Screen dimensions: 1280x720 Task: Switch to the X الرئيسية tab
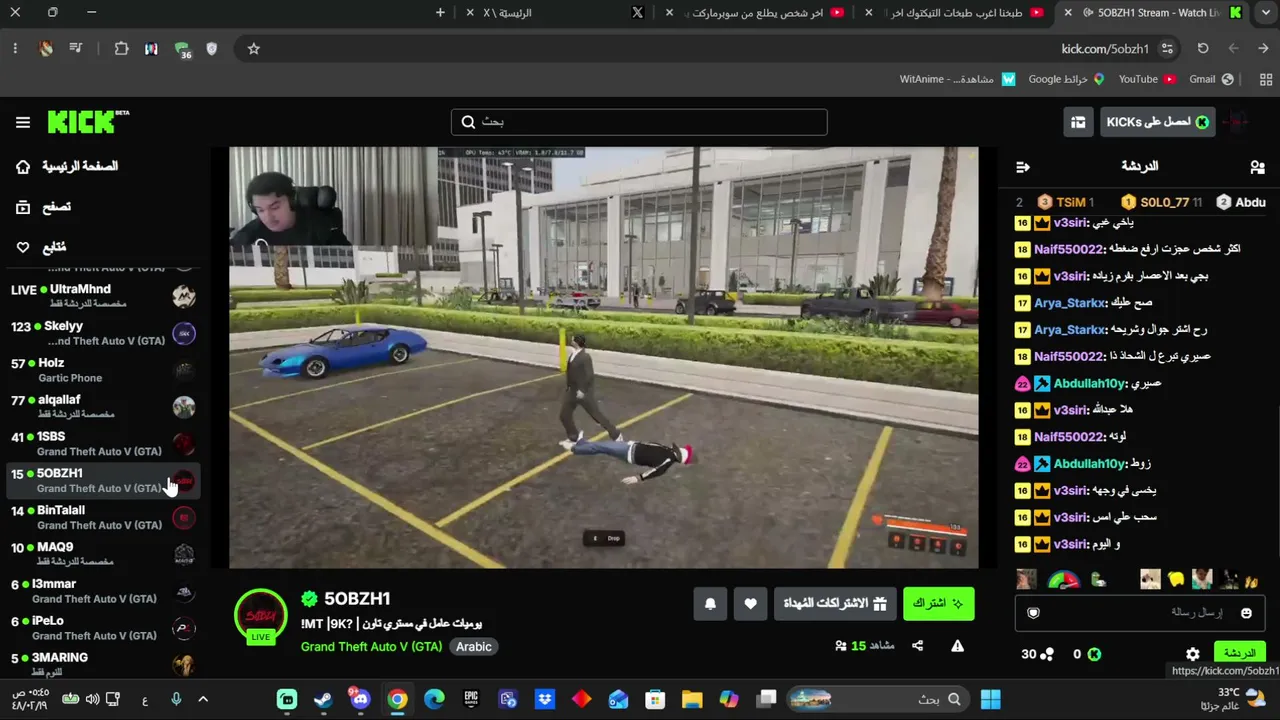(554, 13)
